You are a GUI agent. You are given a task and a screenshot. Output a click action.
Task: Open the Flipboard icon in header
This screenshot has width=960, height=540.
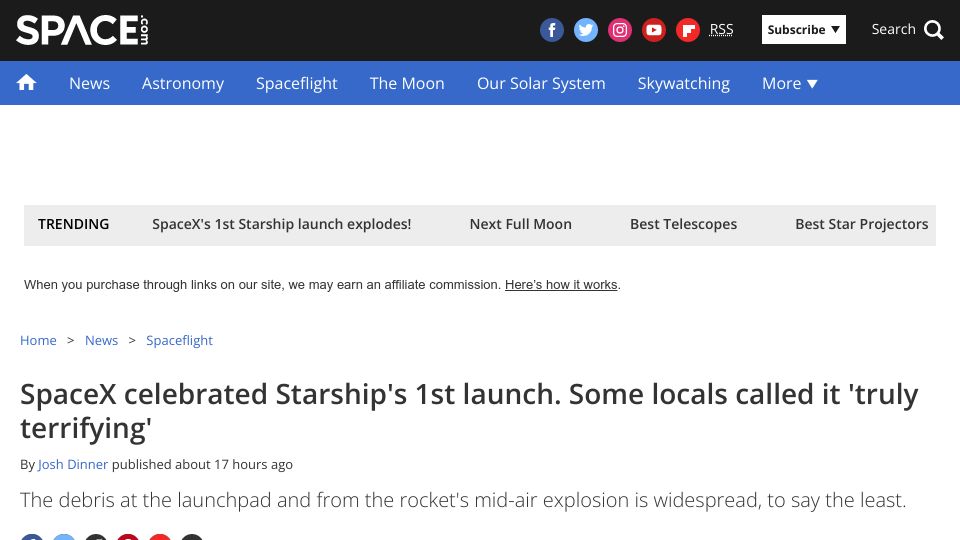[688, 30]
